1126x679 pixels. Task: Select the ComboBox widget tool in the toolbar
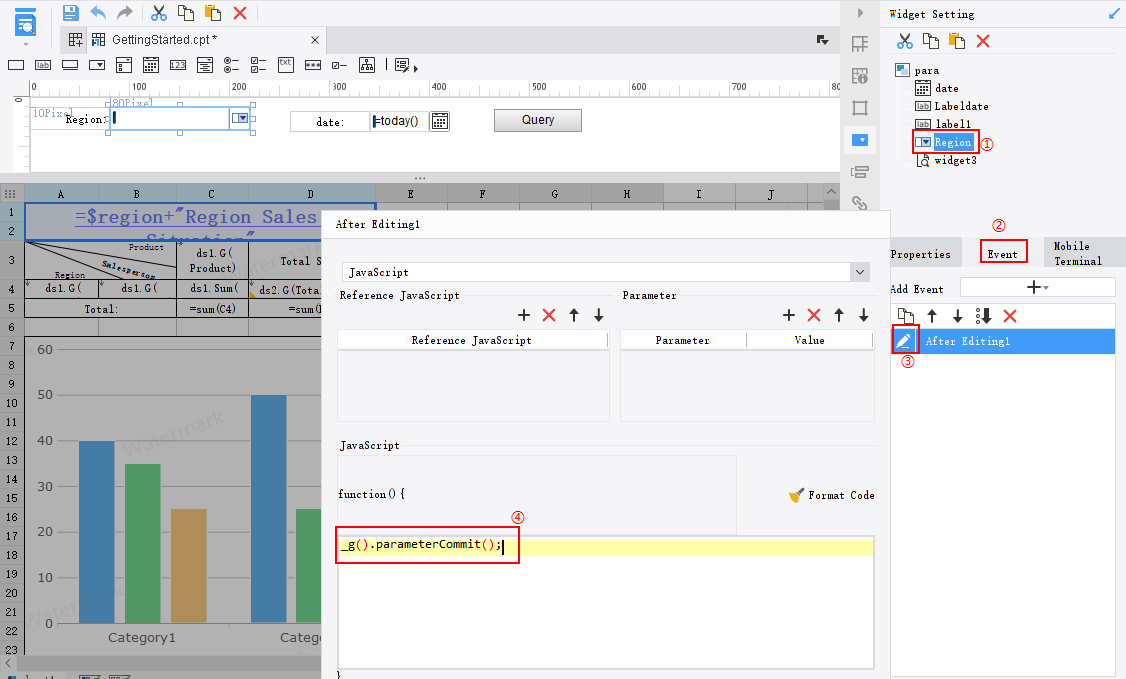click(95, 64)
